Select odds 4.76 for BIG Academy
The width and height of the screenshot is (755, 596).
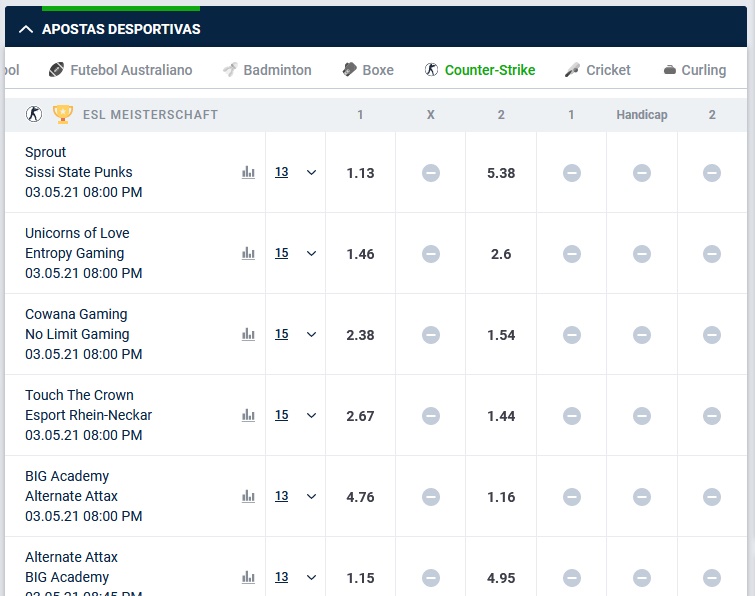(360, 496)
